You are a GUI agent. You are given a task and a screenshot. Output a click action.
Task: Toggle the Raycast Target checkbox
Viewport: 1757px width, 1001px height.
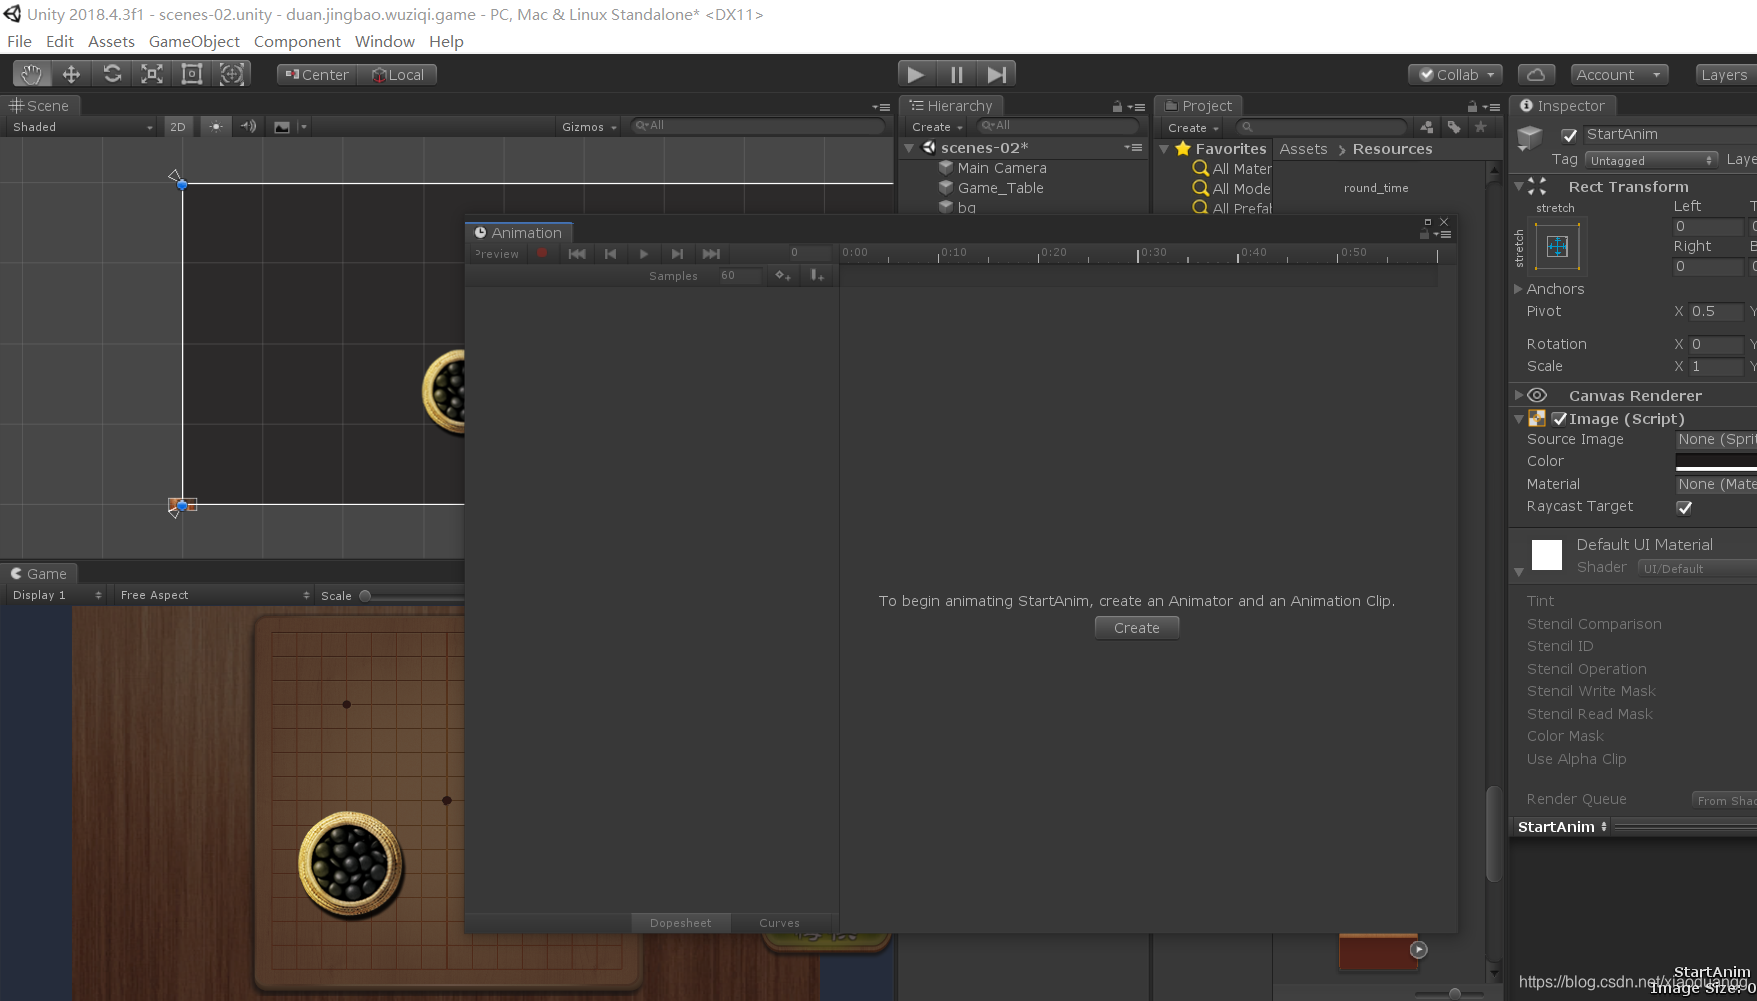coord(1684,507)
